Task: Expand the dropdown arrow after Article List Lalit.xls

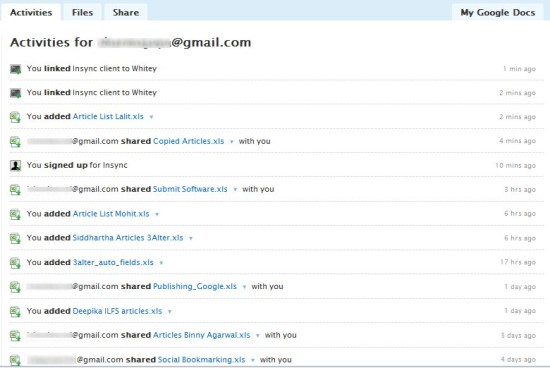Action: (x=152, y=117)
